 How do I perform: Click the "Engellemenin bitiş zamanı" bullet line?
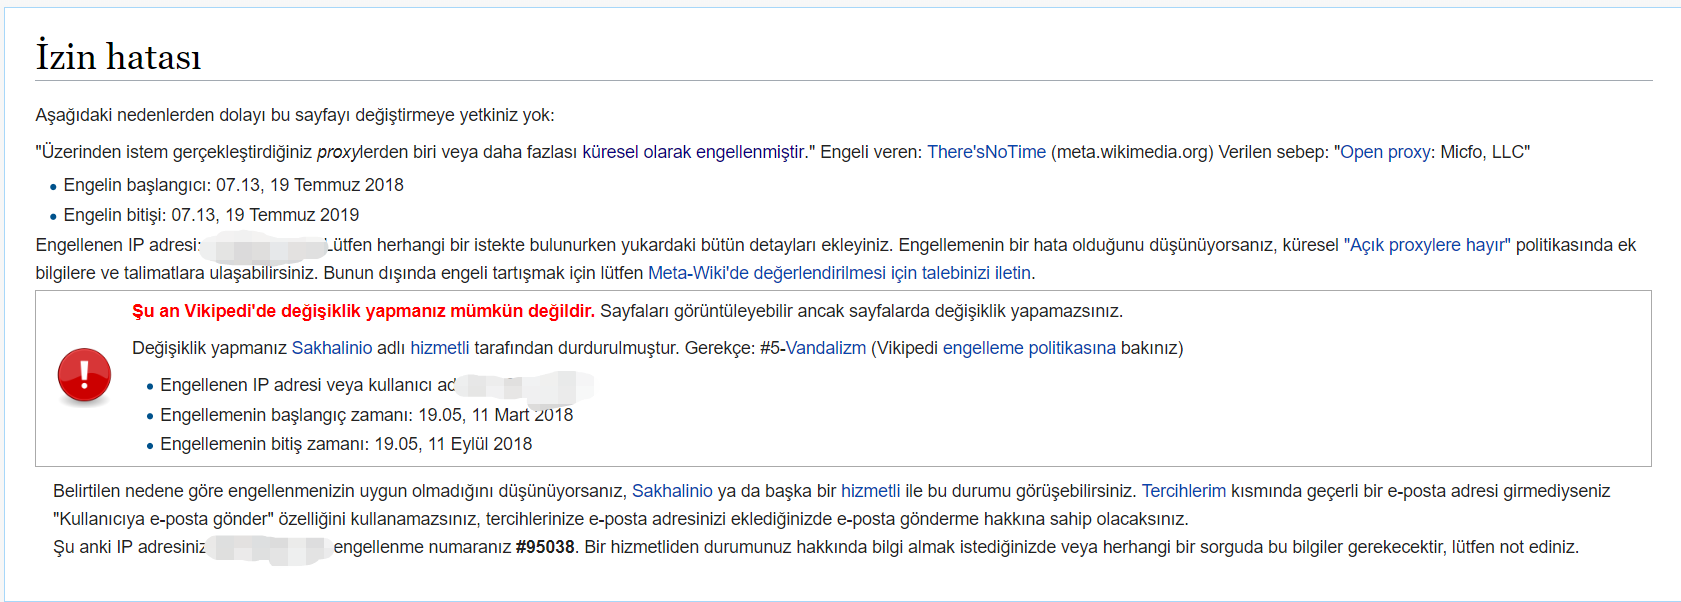point(345,444)
